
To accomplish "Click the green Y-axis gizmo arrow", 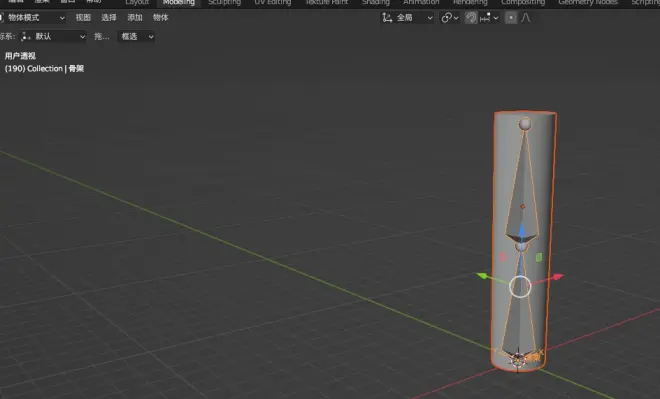I will point(482,276).
